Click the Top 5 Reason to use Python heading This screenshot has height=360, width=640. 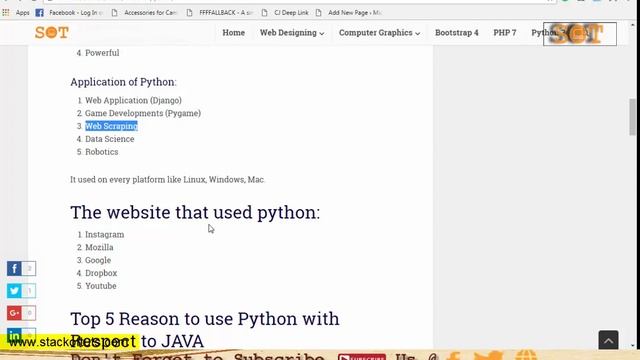[x=204, y=330]
